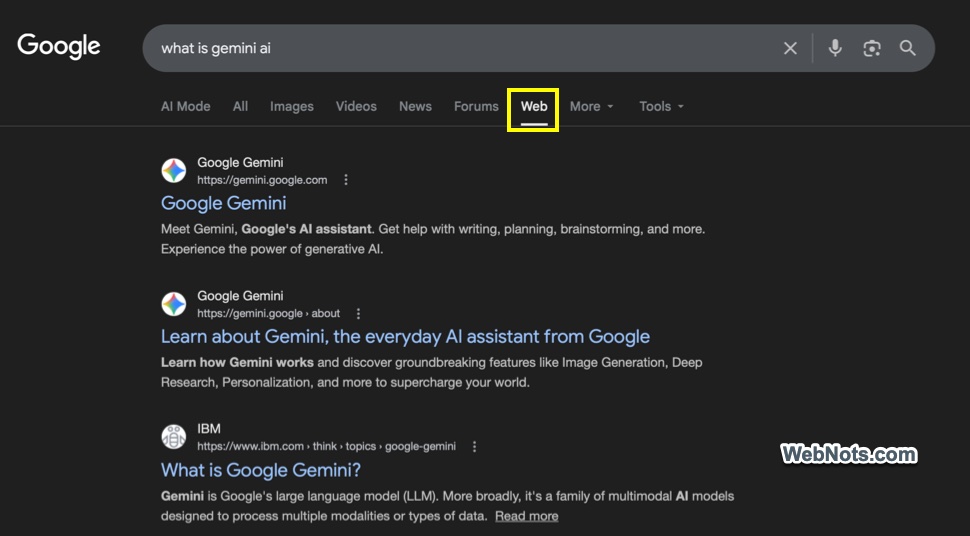The image size is (970, 536).
Task: Expand the More dropdown
Action: [x=591, y=106]
